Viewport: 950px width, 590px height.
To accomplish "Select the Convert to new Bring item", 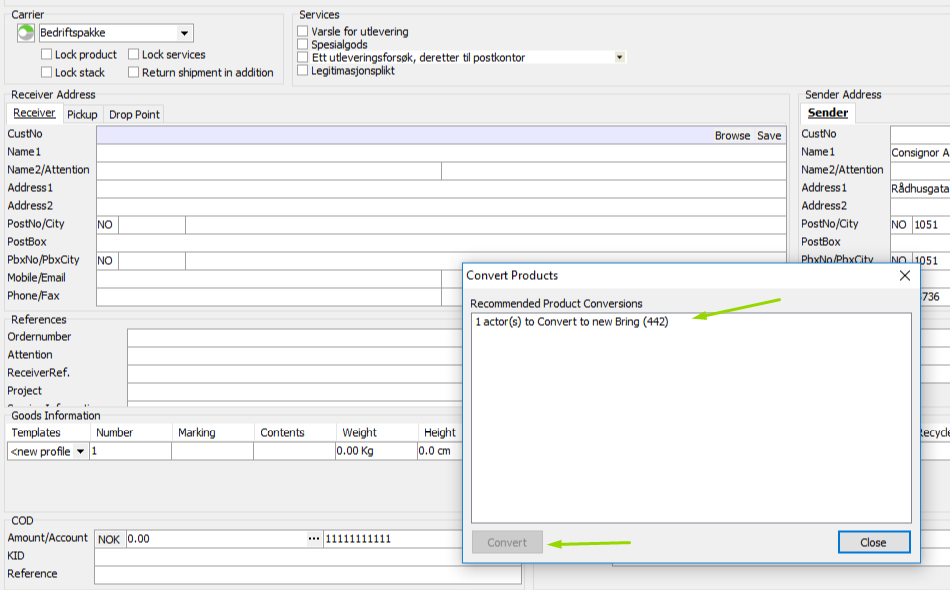I will pyautogui.click(x=572, y=322).
